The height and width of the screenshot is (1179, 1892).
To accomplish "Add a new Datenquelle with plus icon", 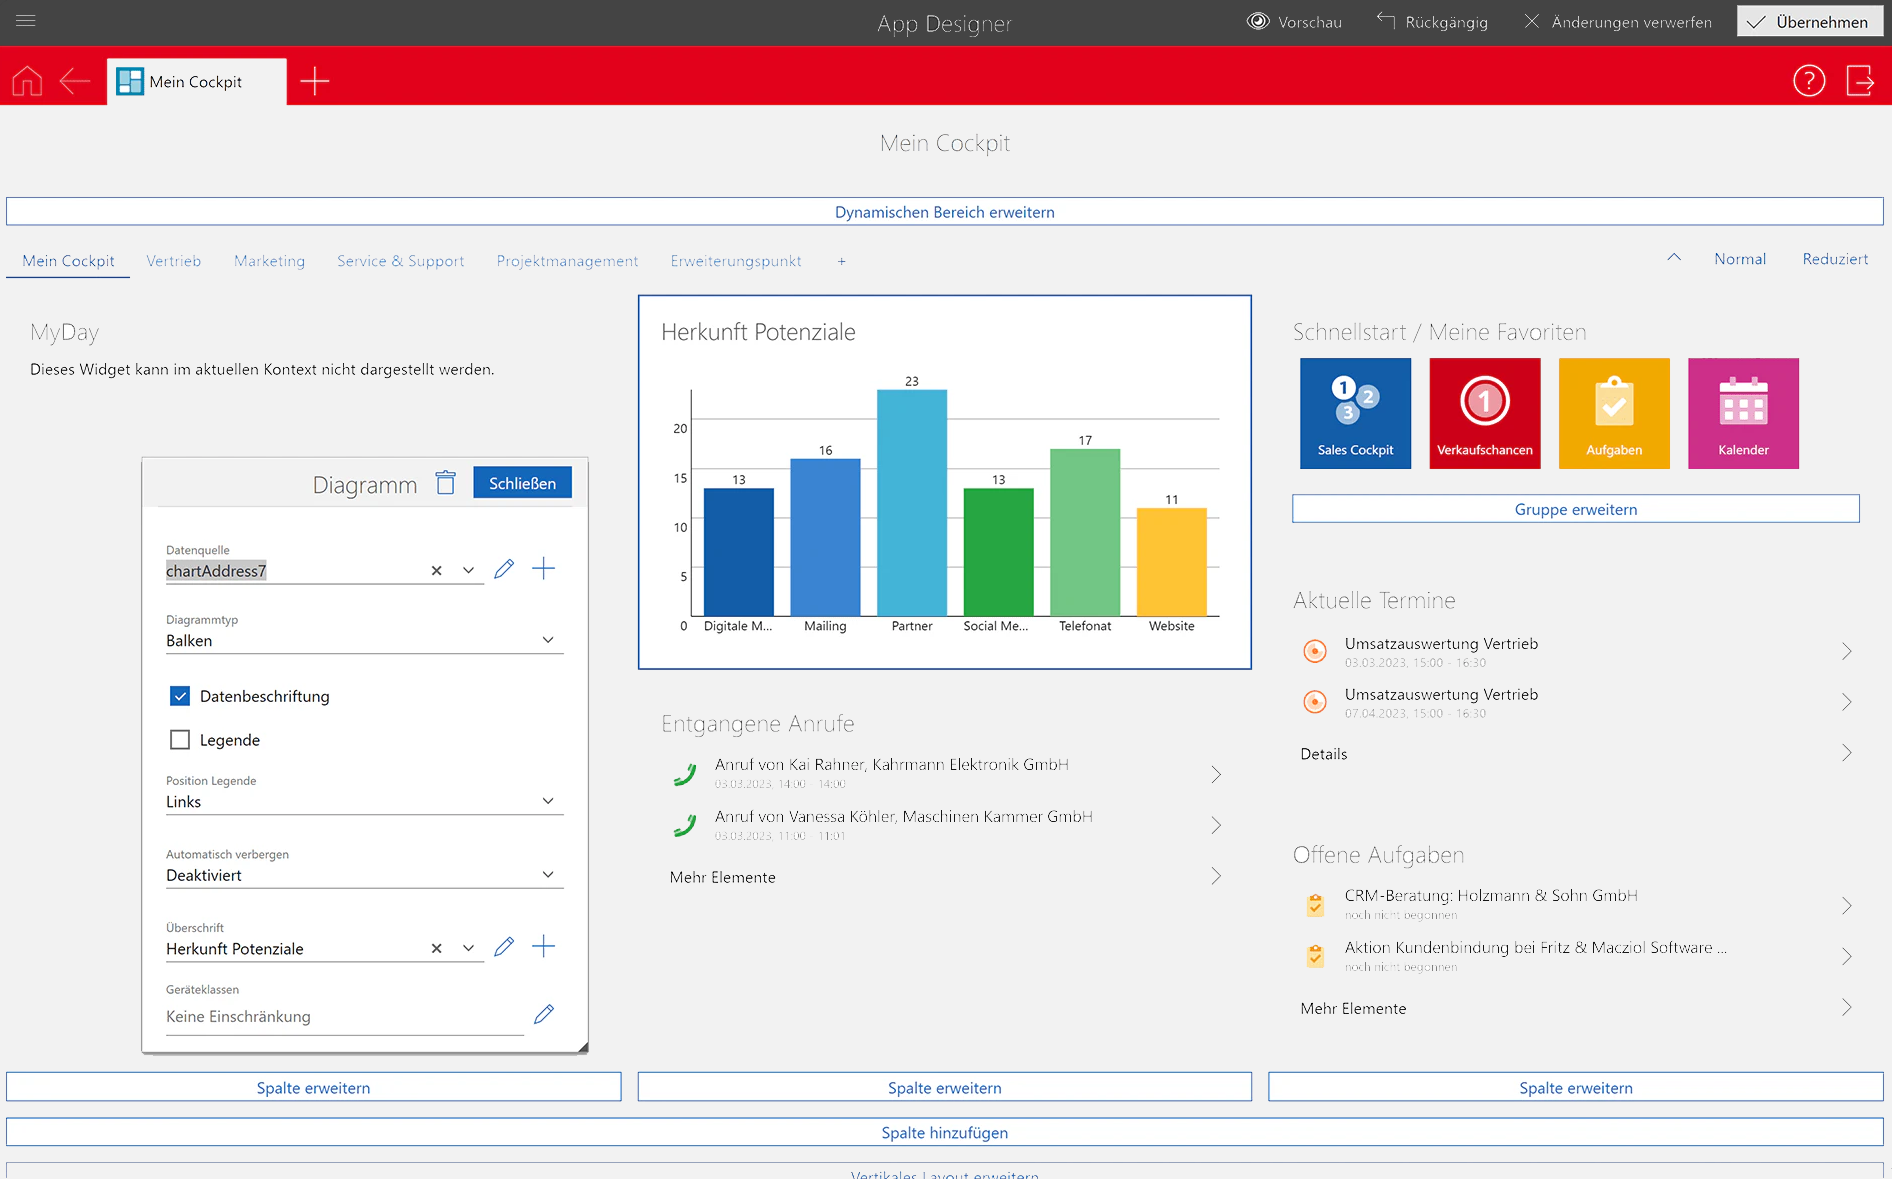I will pos(543,569).
